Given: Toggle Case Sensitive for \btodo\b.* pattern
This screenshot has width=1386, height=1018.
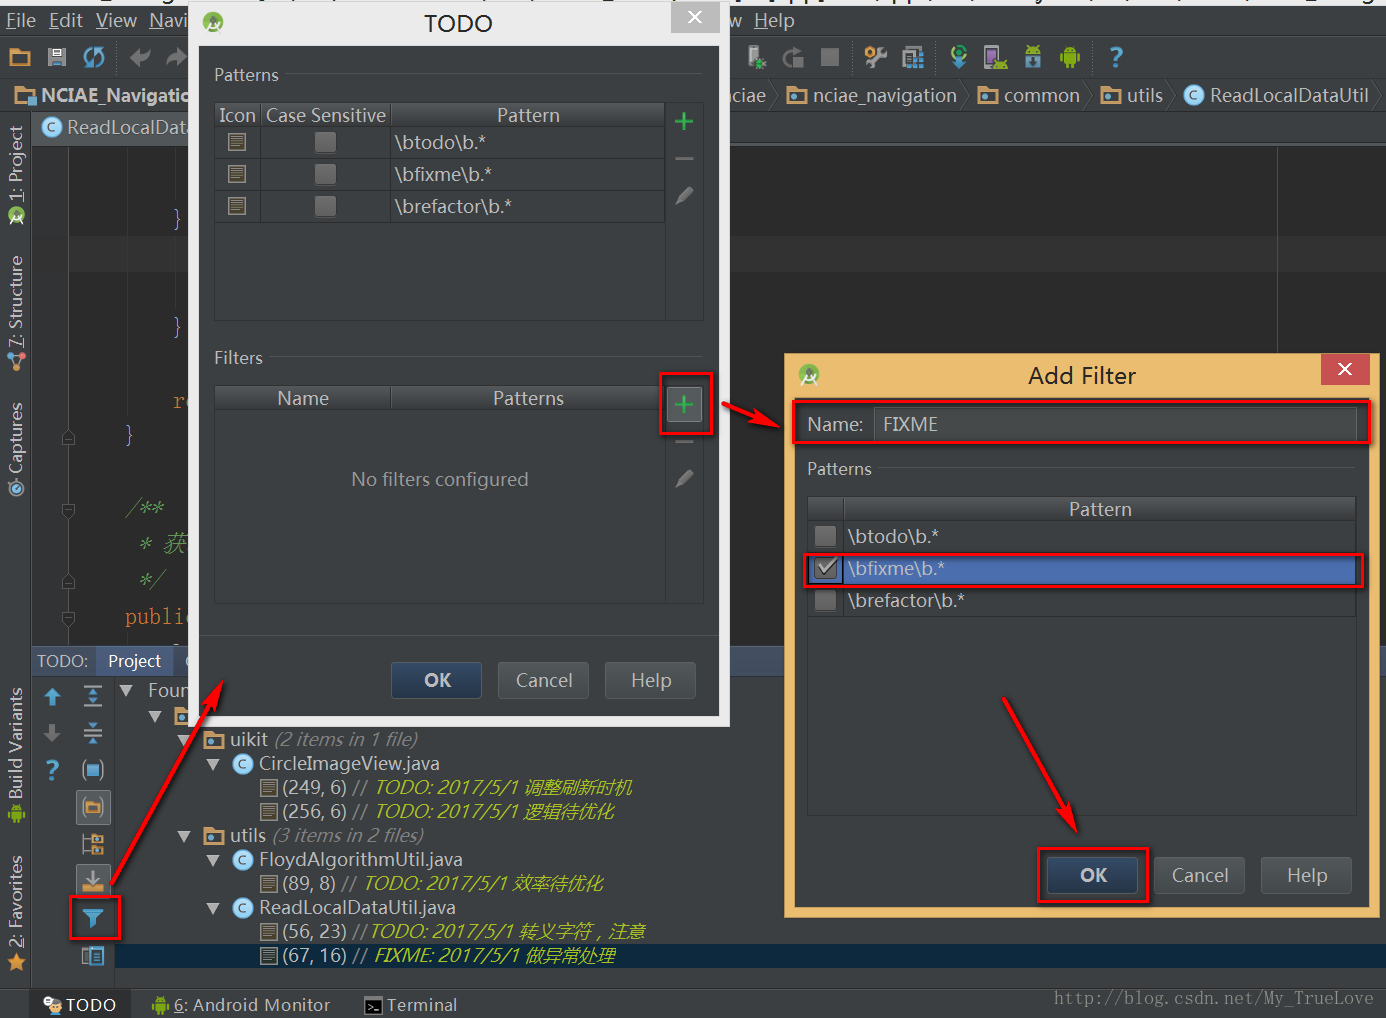Looking at the screenshot, I should coord(325,142).
